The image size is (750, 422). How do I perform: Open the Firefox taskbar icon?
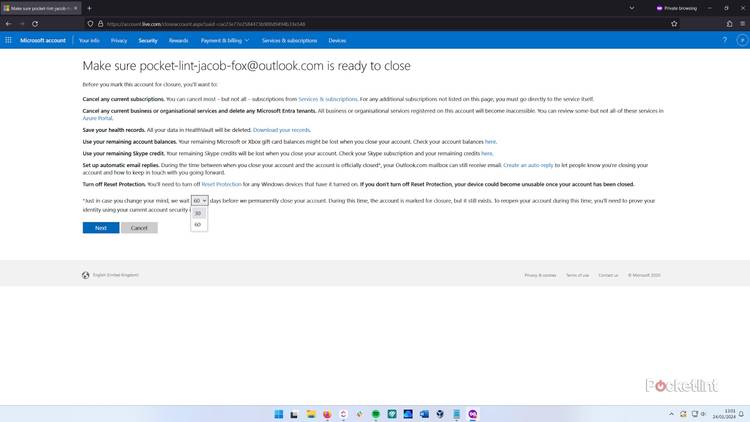coord(327,414)
